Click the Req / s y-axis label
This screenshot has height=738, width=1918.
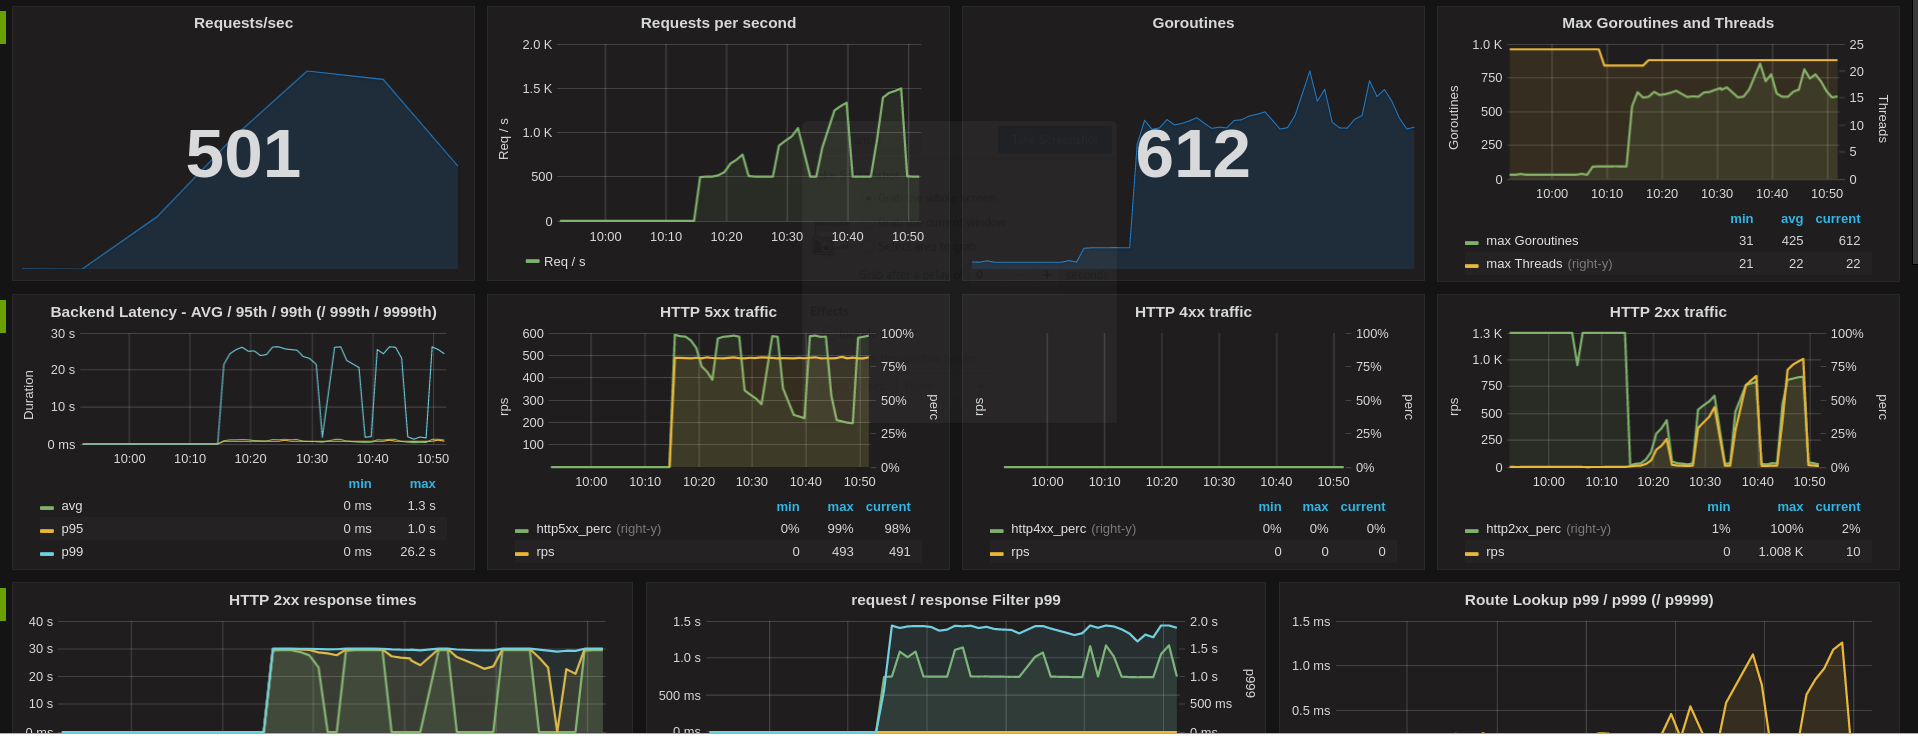pyautogui.click(x=503, y=139)
